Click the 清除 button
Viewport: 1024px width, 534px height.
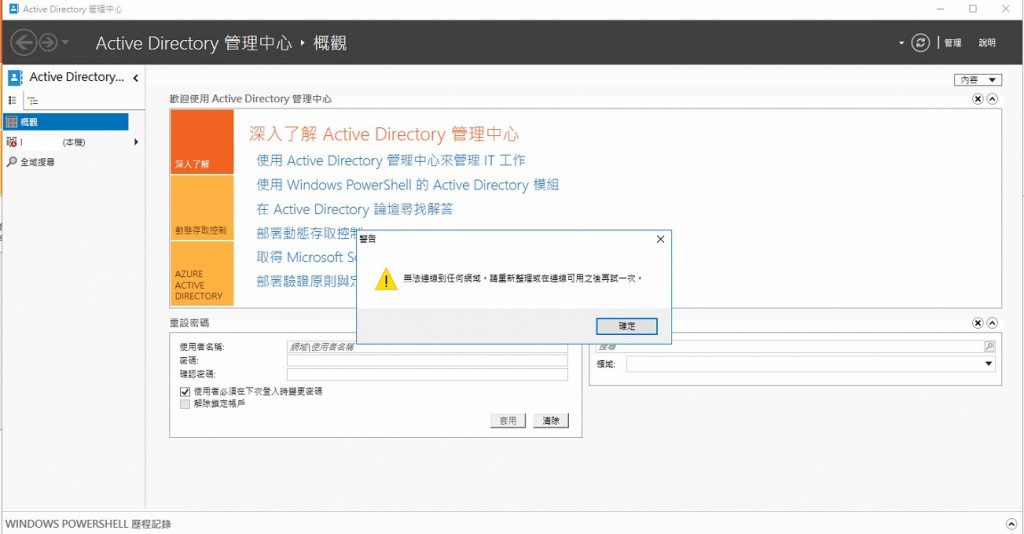tap(551, 420)
